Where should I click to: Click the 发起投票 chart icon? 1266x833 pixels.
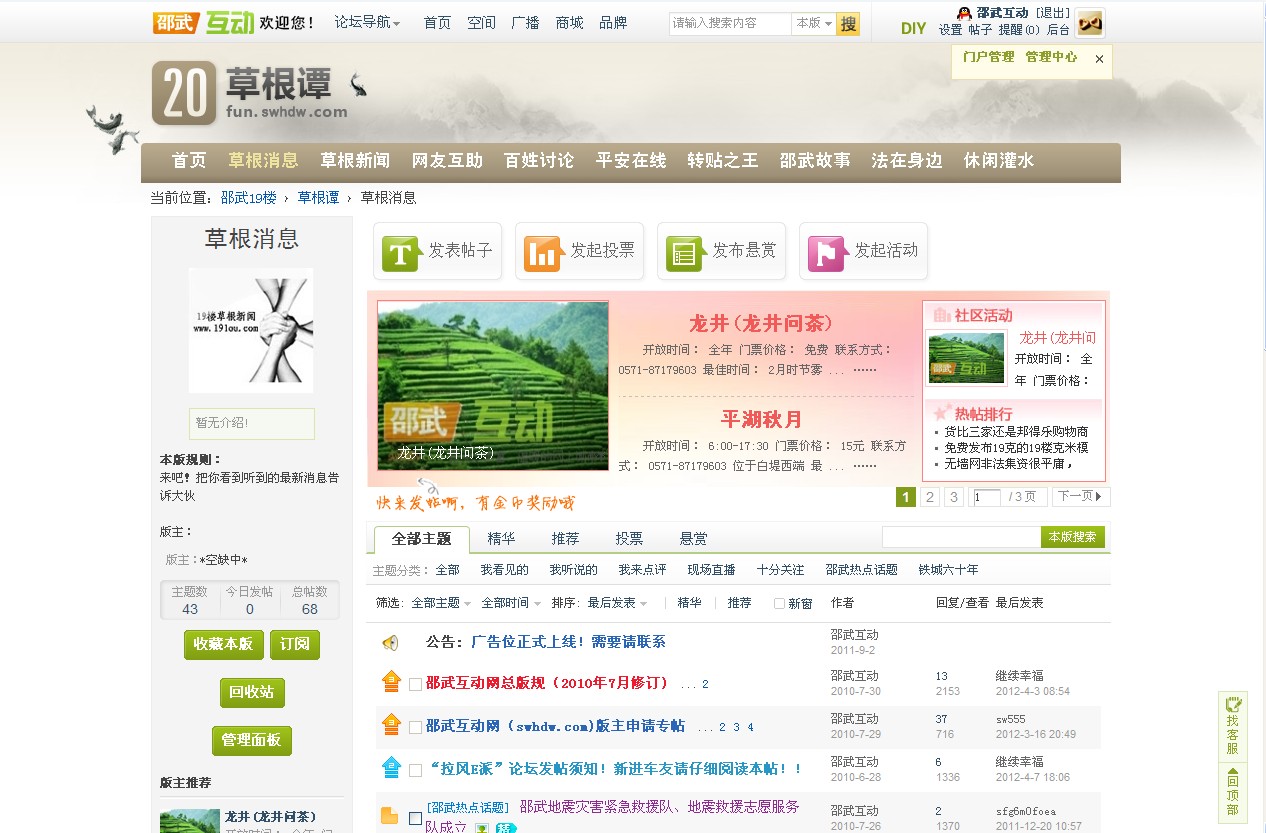pyautogui.click(x=542, y=252)
